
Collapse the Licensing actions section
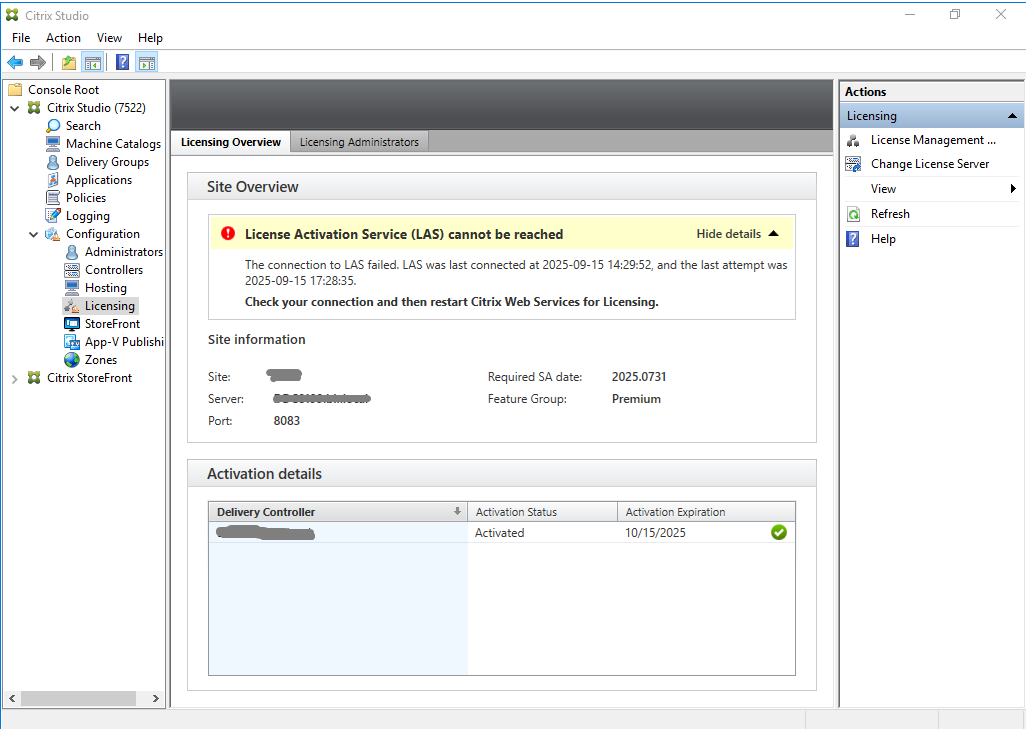1012,116
